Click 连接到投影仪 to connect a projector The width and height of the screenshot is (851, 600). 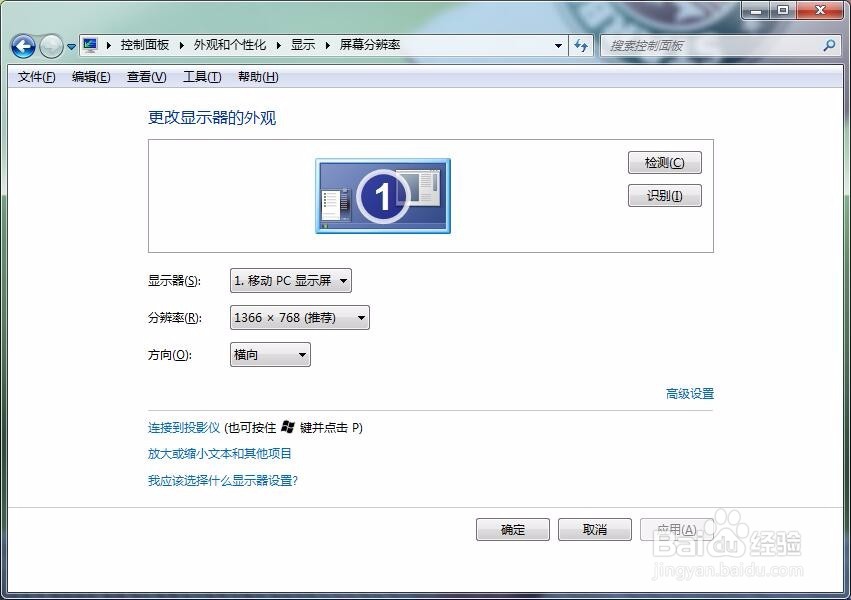184,427
